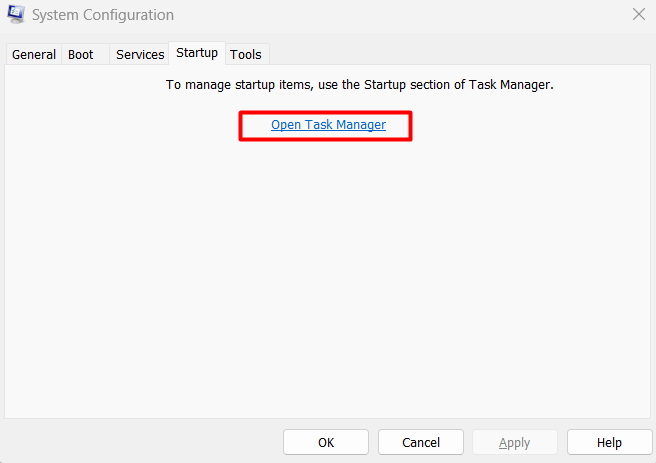The height and width of the screenshot is (463, 656).
Task: Click the red highlight box border around the link
Action: pyautogui.click(x=240, y=126)
